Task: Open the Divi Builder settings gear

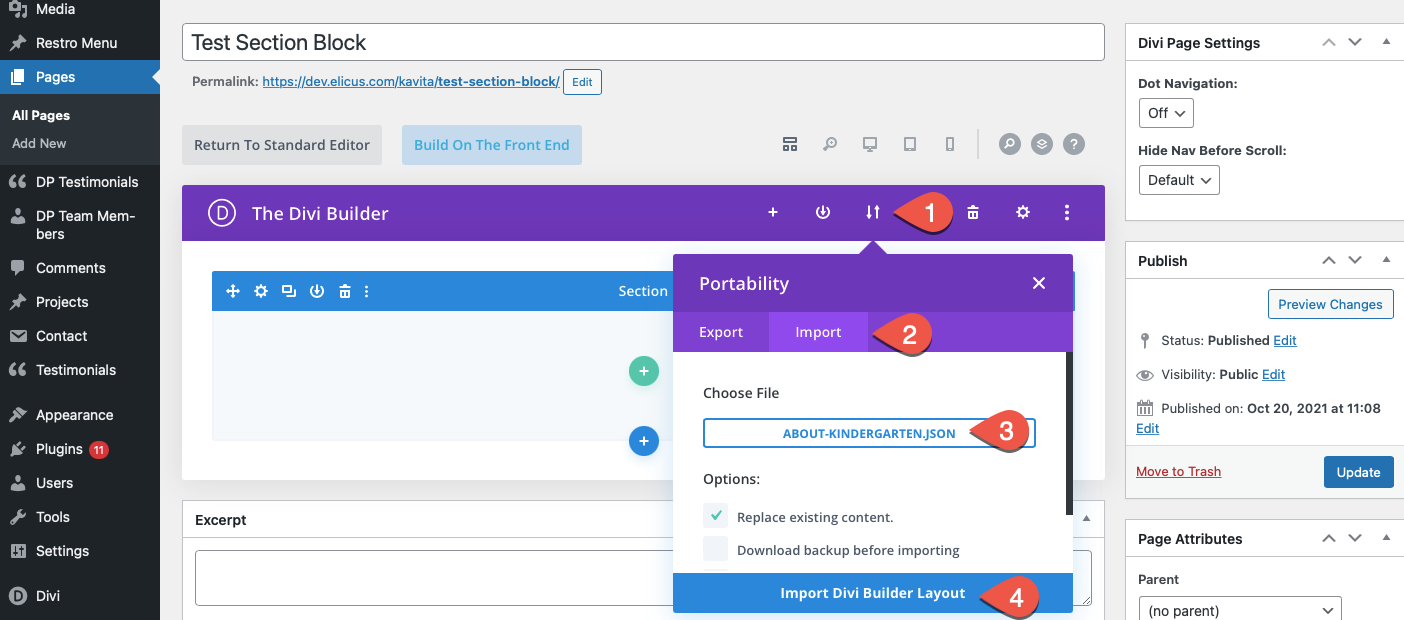Action: 1022,212
